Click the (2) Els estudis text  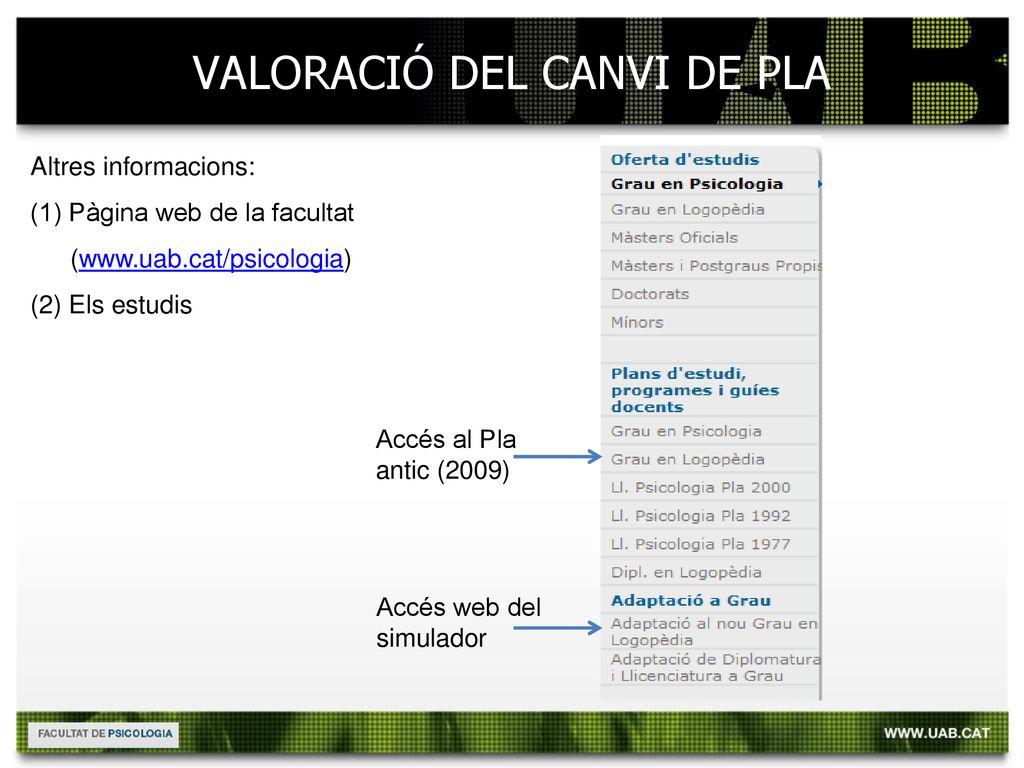[x=111, y=305]
